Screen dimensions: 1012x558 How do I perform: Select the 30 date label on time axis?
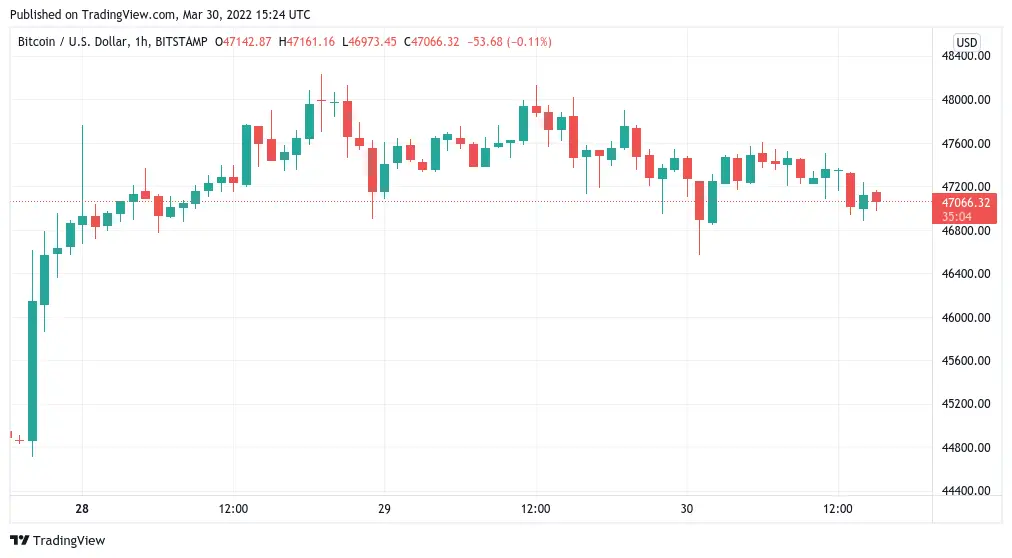(686, 509)
